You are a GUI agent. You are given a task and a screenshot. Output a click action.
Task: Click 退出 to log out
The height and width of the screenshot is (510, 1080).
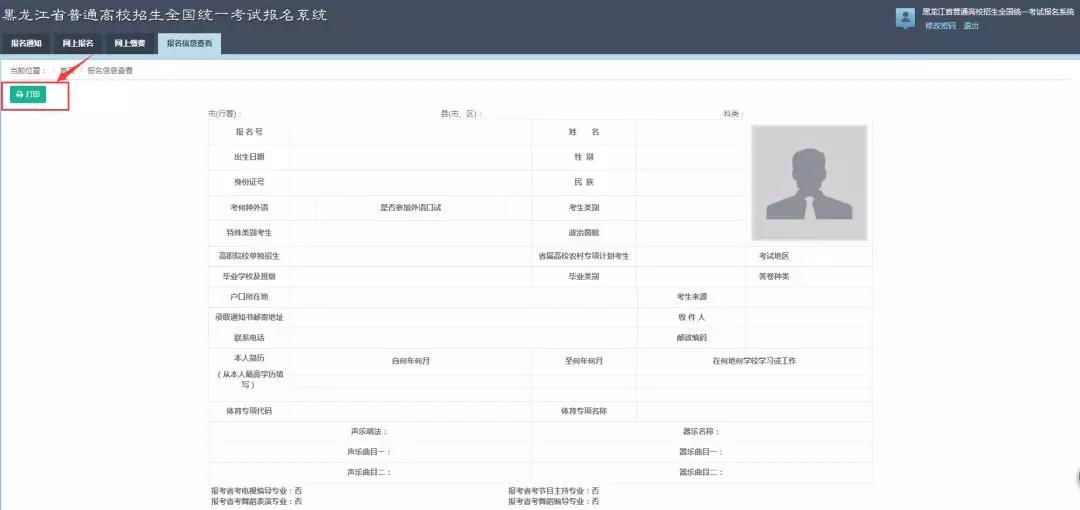click(971, 26)
